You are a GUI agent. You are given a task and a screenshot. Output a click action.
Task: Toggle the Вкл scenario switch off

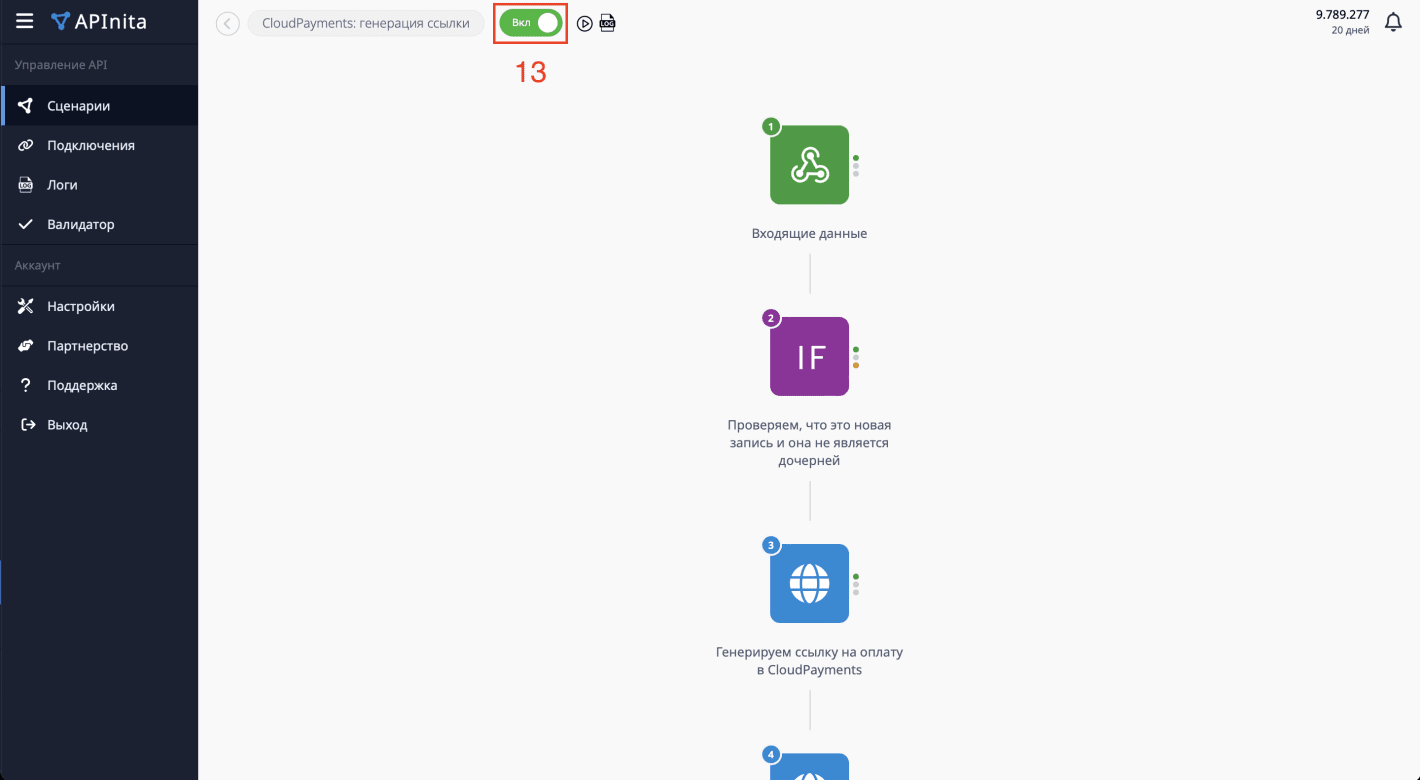pos(530,22)
